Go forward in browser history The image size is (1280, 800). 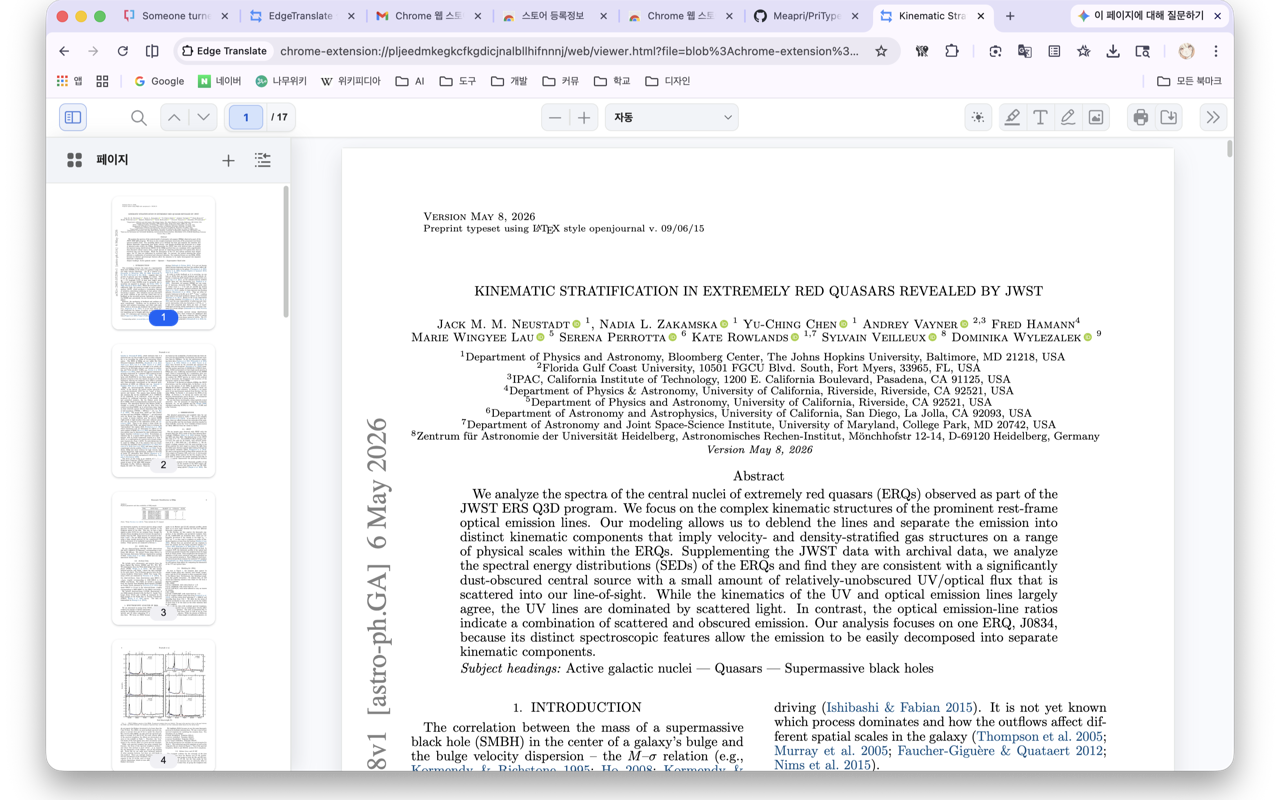click(x=93, y=51)
